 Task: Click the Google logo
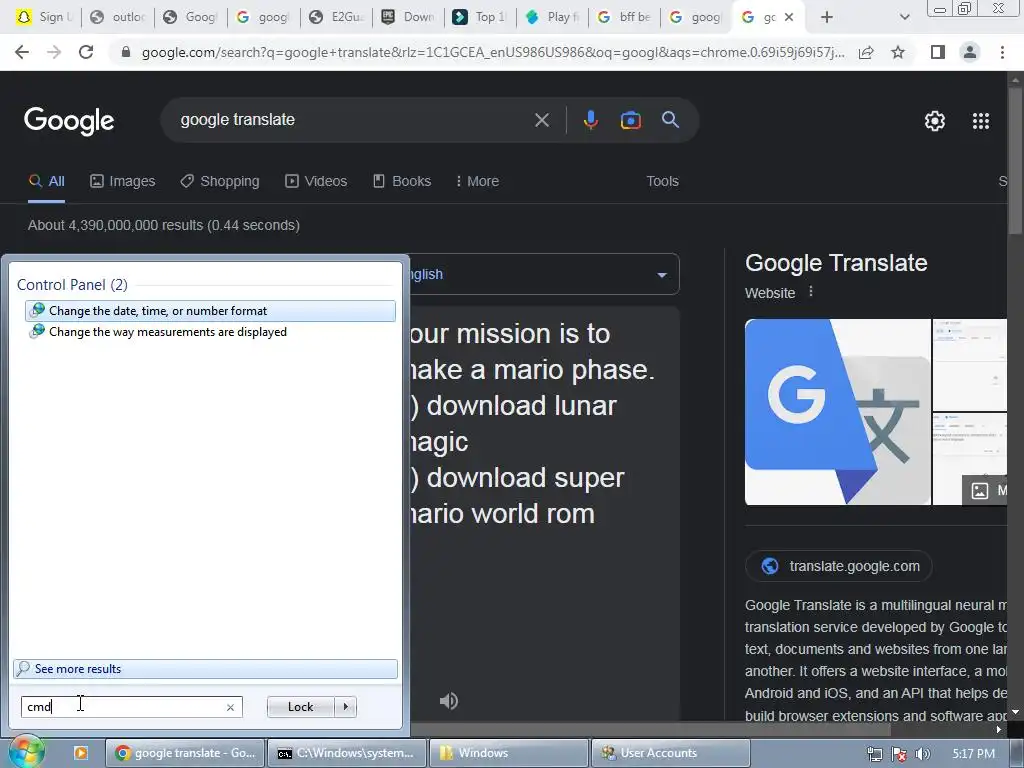[69, 121]
